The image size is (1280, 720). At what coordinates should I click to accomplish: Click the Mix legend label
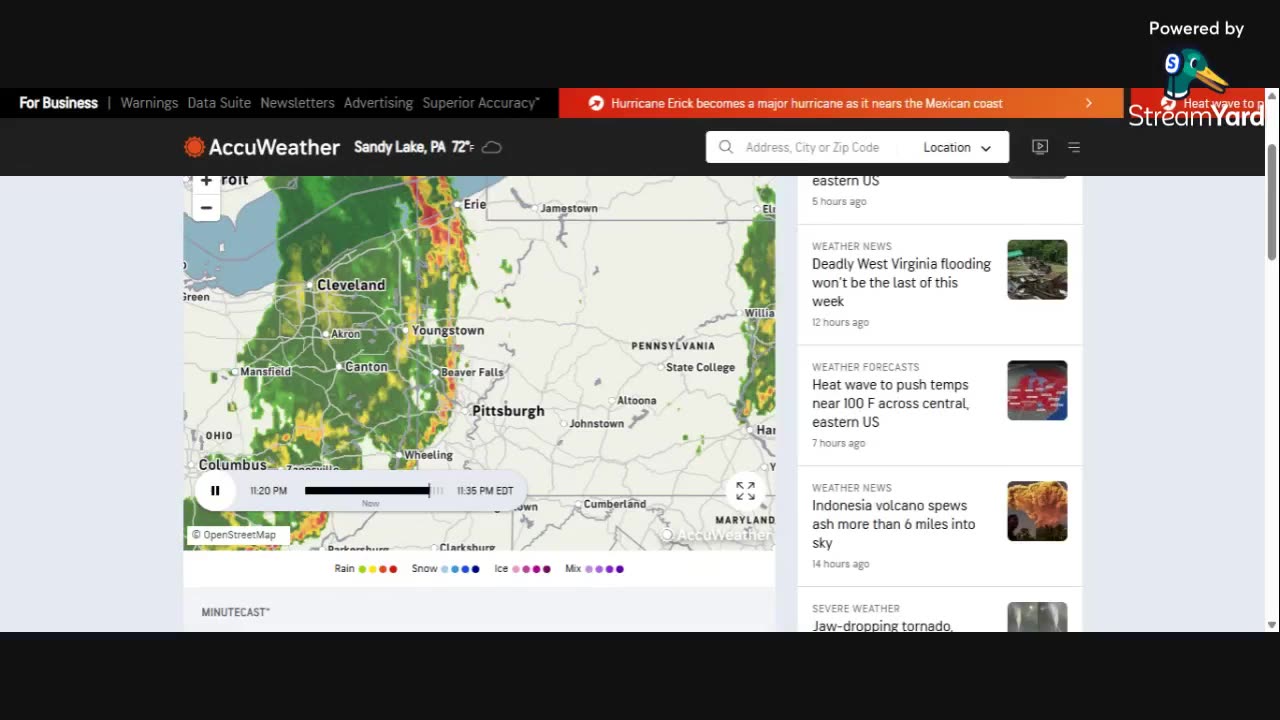coord(573,569)
